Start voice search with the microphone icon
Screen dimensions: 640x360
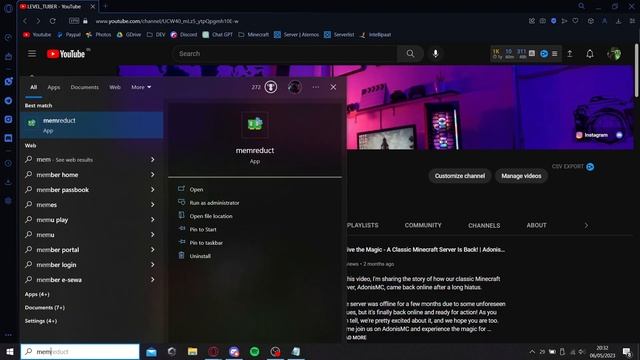pos(436,53)
